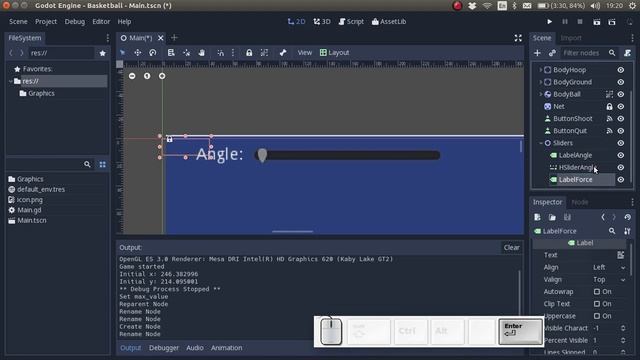The image size is (640, 360).
Task: Open the Scene menu
Action: 18,22
